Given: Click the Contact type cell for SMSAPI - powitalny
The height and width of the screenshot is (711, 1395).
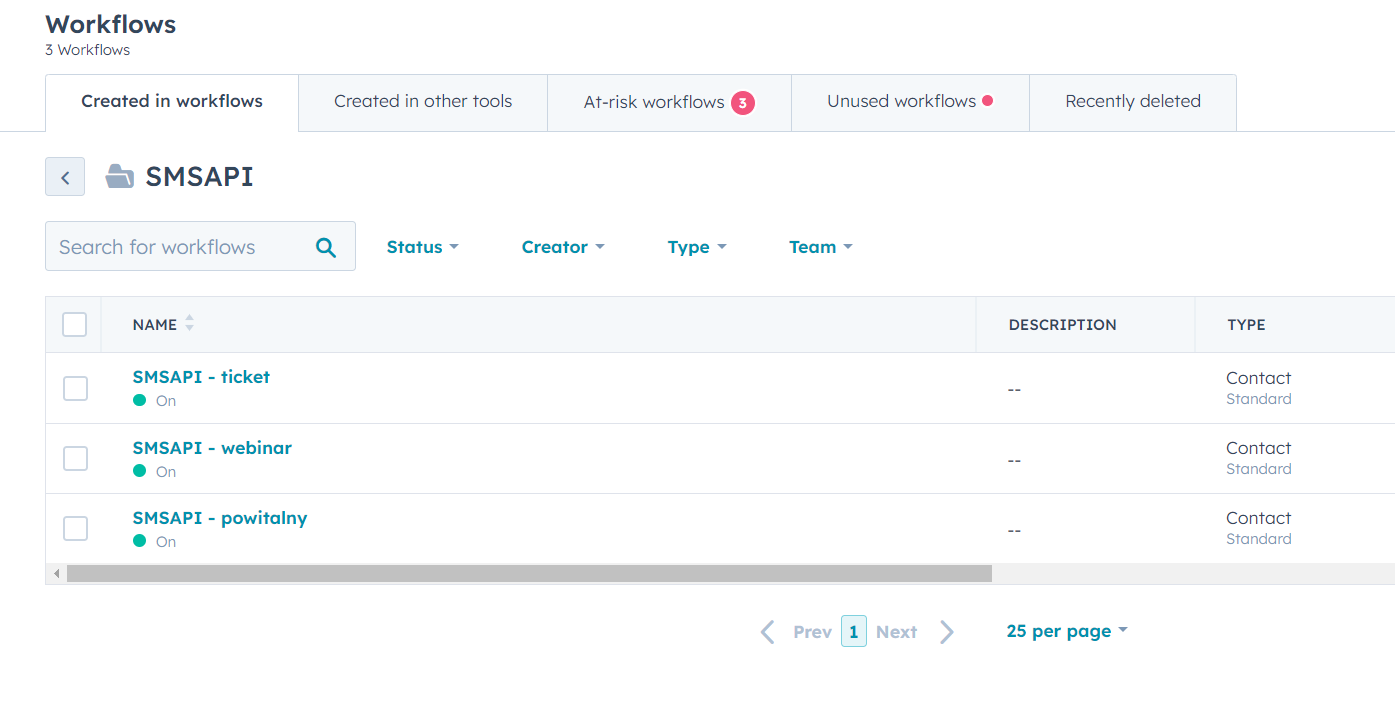Looking at the screenshot, I should pos(1258,518).
